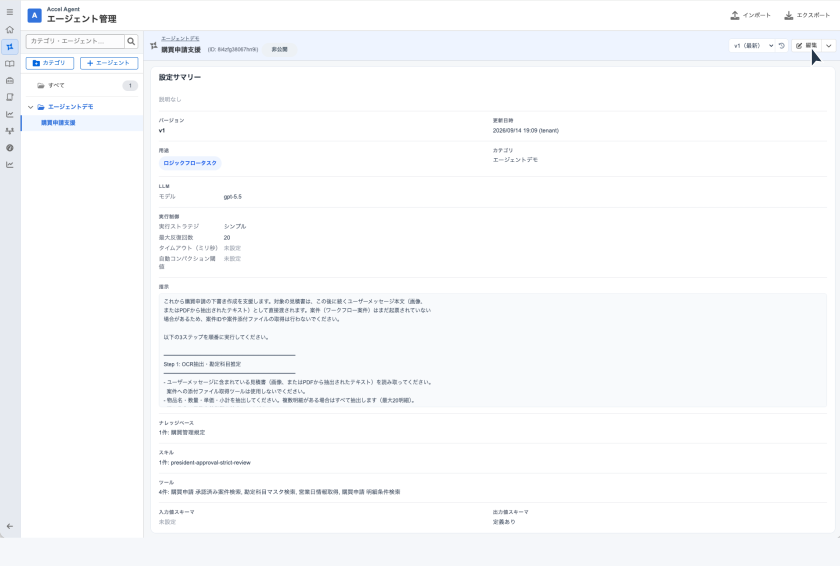Click the 実行ストラテジ value シンプル
Image resolution: width=840 pixels, height=566 pixels.
pos(235,227)
